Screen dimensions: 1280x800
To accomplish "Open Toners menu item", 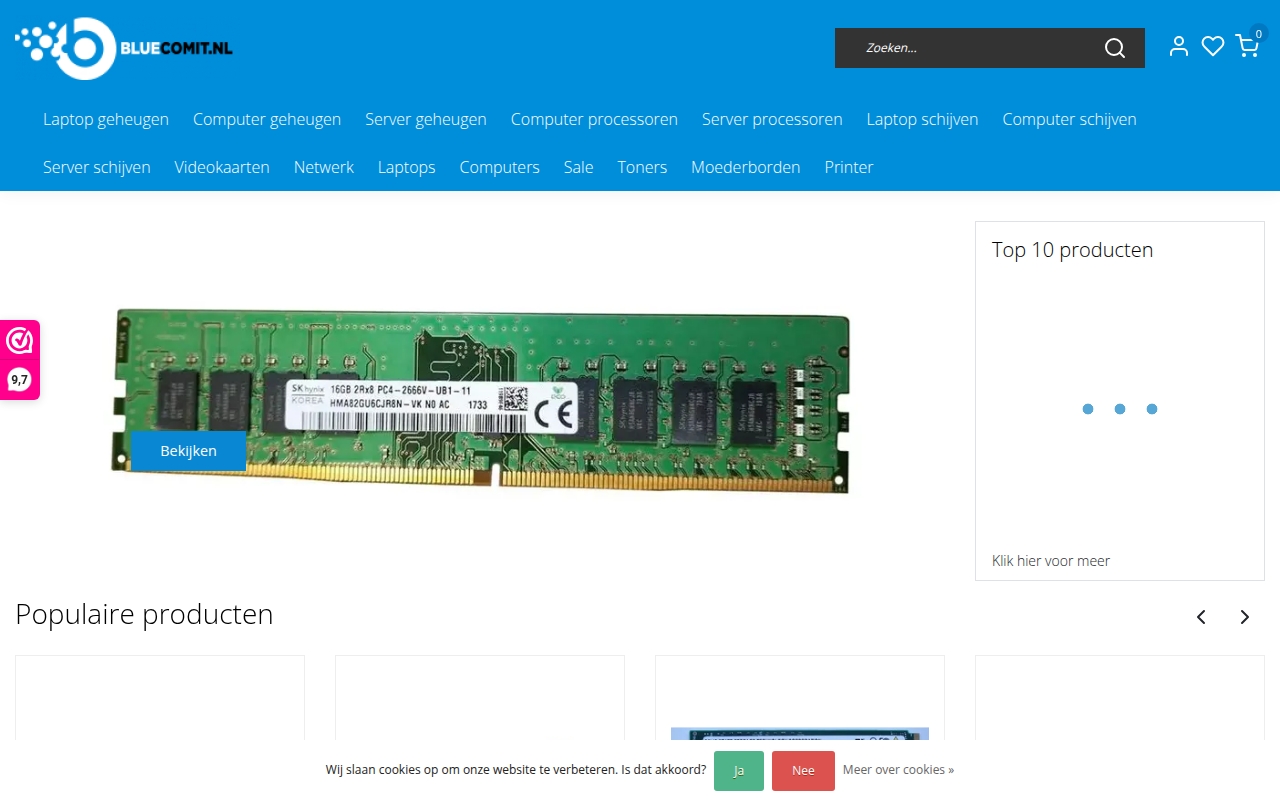I will (642, 167).
